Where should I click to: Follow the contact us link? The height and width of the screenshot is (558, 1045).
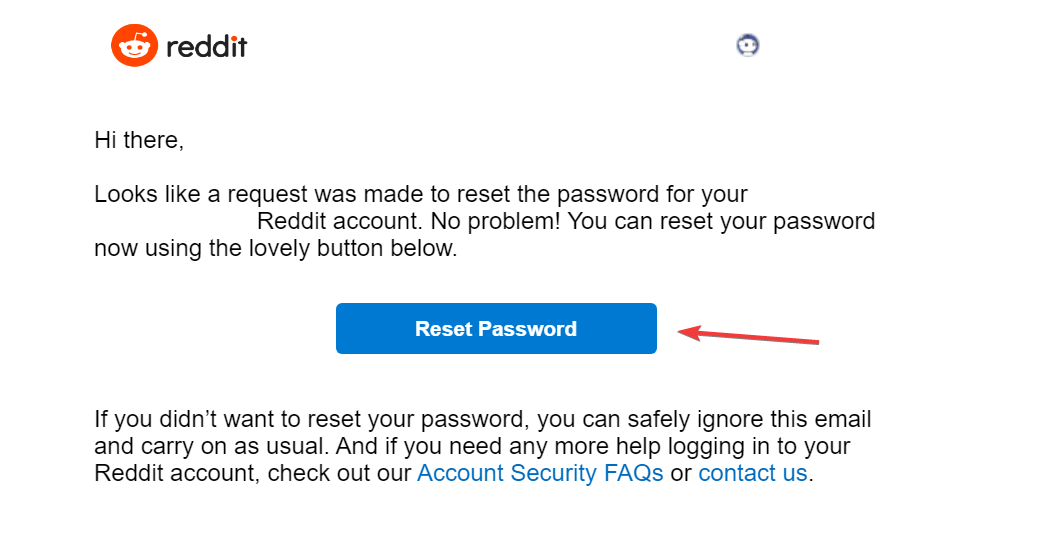point(753,473)
